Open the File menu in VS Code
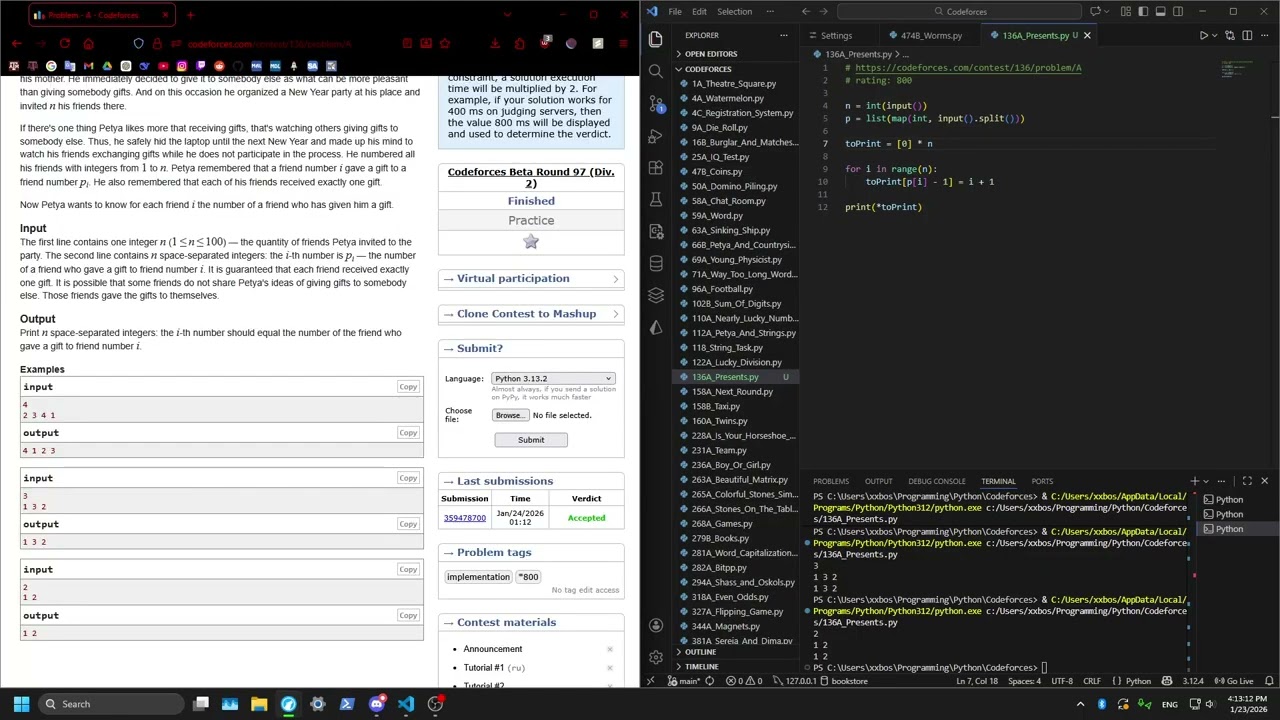 coord(675,11)
